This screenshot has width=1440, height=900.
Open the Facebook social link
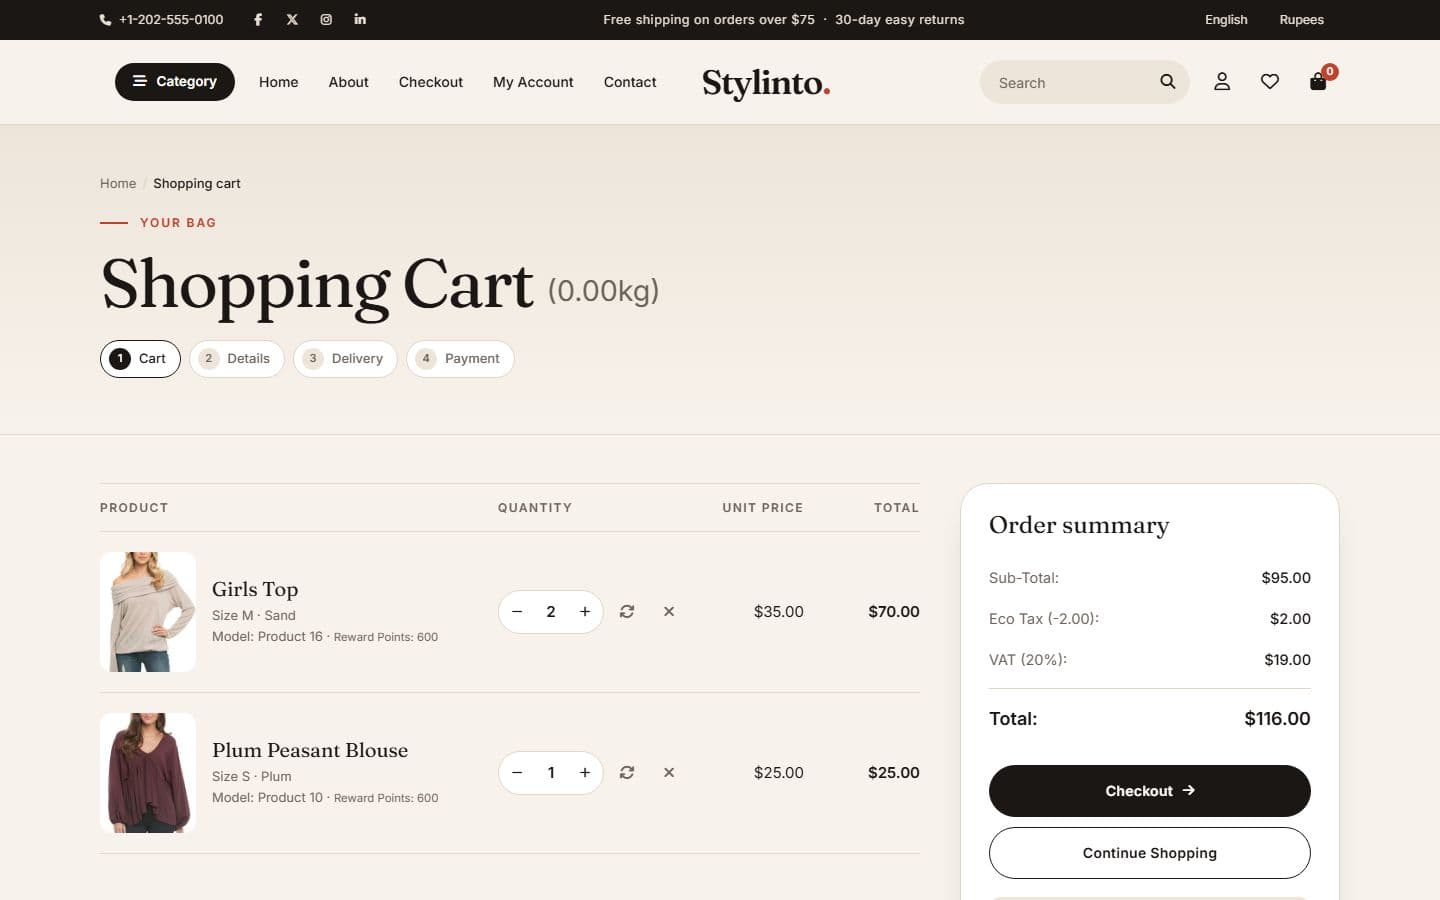click(x=258, y=19)
